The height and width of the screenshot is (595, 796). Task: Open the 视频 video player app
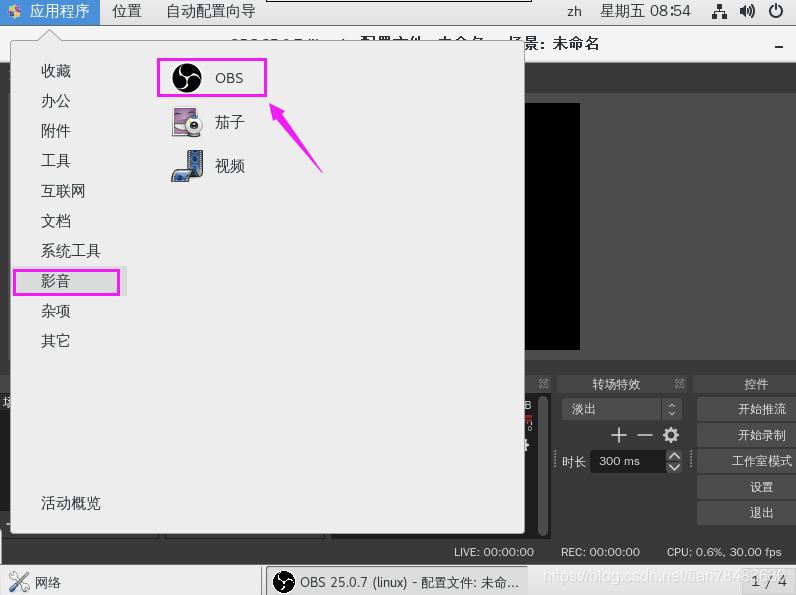coord(209,166)
